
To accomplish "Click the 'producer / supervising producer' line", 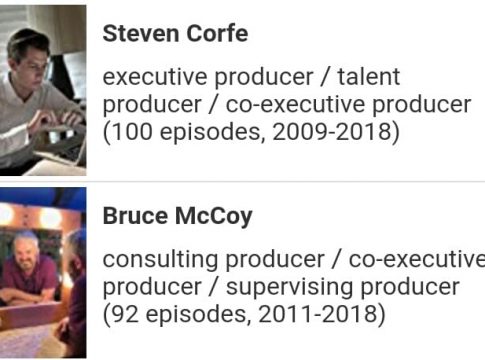I will coord(281,287).
